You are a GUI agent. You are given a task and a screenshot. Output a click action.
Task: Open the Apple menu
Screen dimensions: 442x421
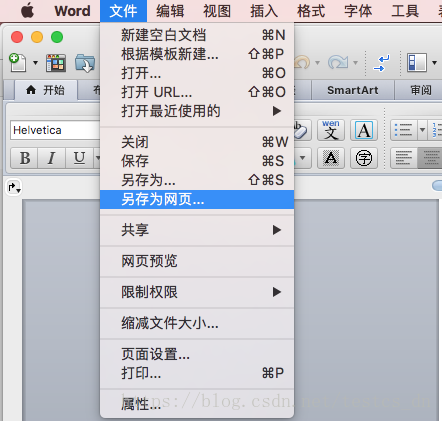27,11
